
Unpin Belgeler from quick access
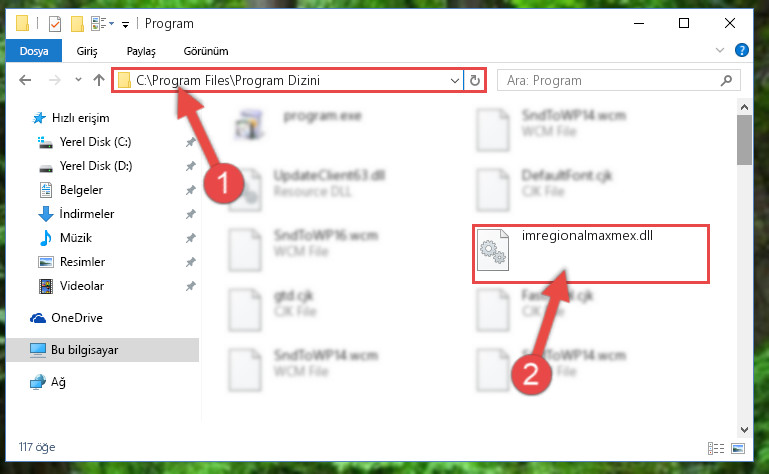[x=190, y=190]
